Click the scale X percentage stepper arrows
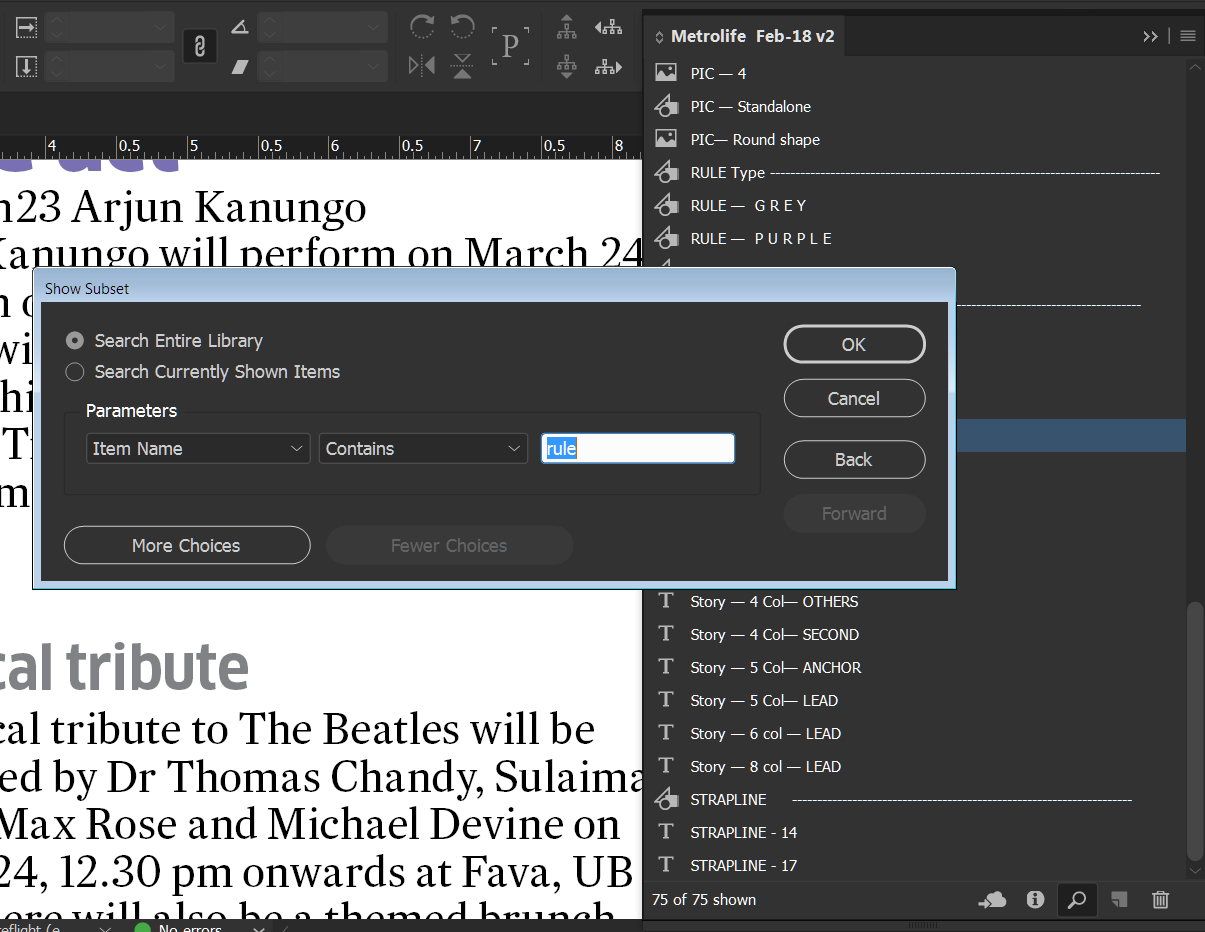This screenshot has height=932, width=1205. coord(57,27)
